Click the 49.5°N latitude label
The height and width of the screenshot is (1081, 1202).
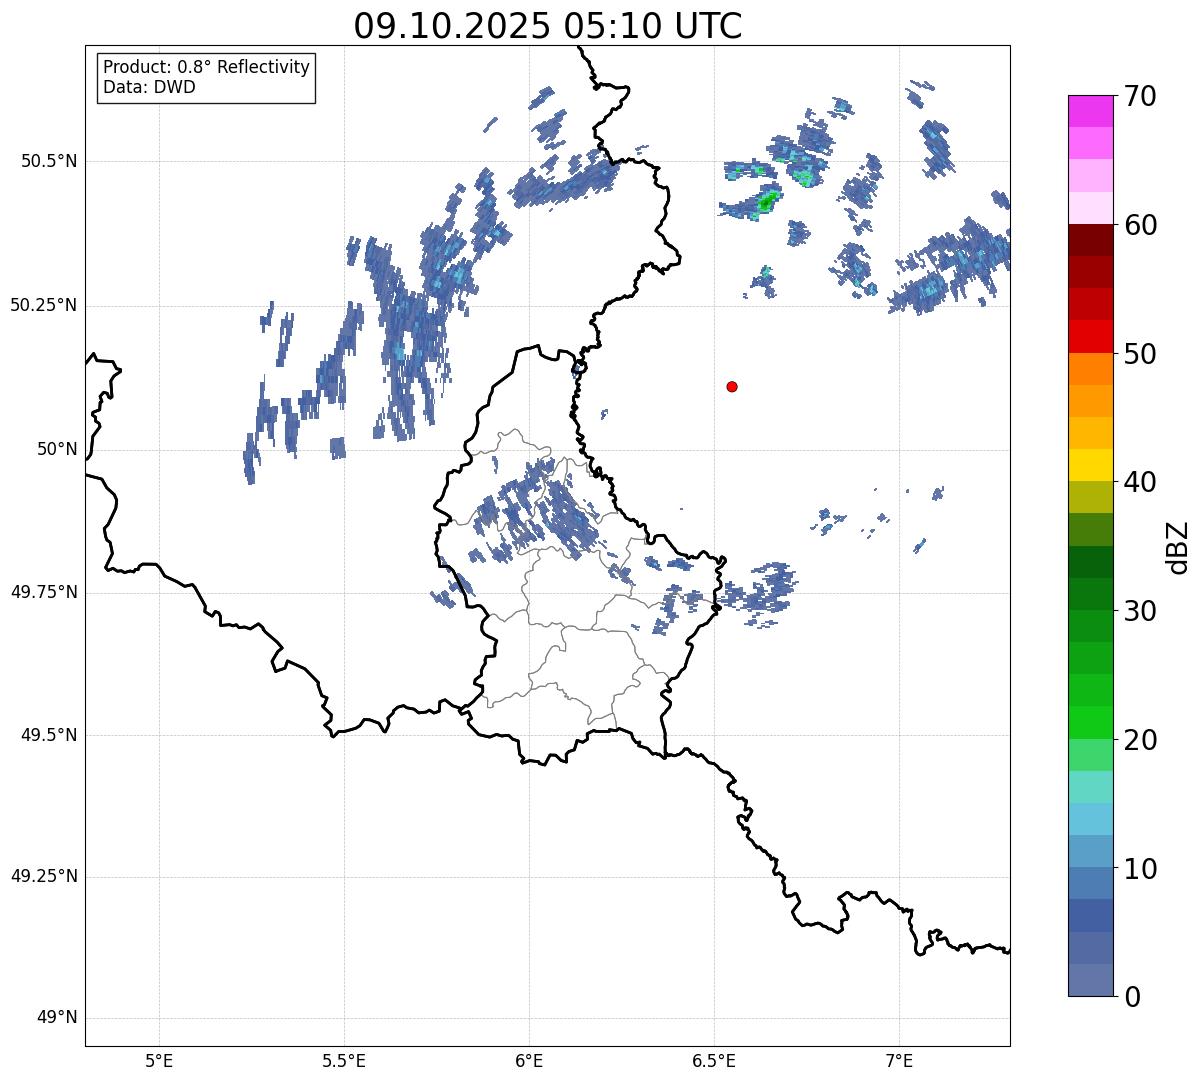point(48,735)
